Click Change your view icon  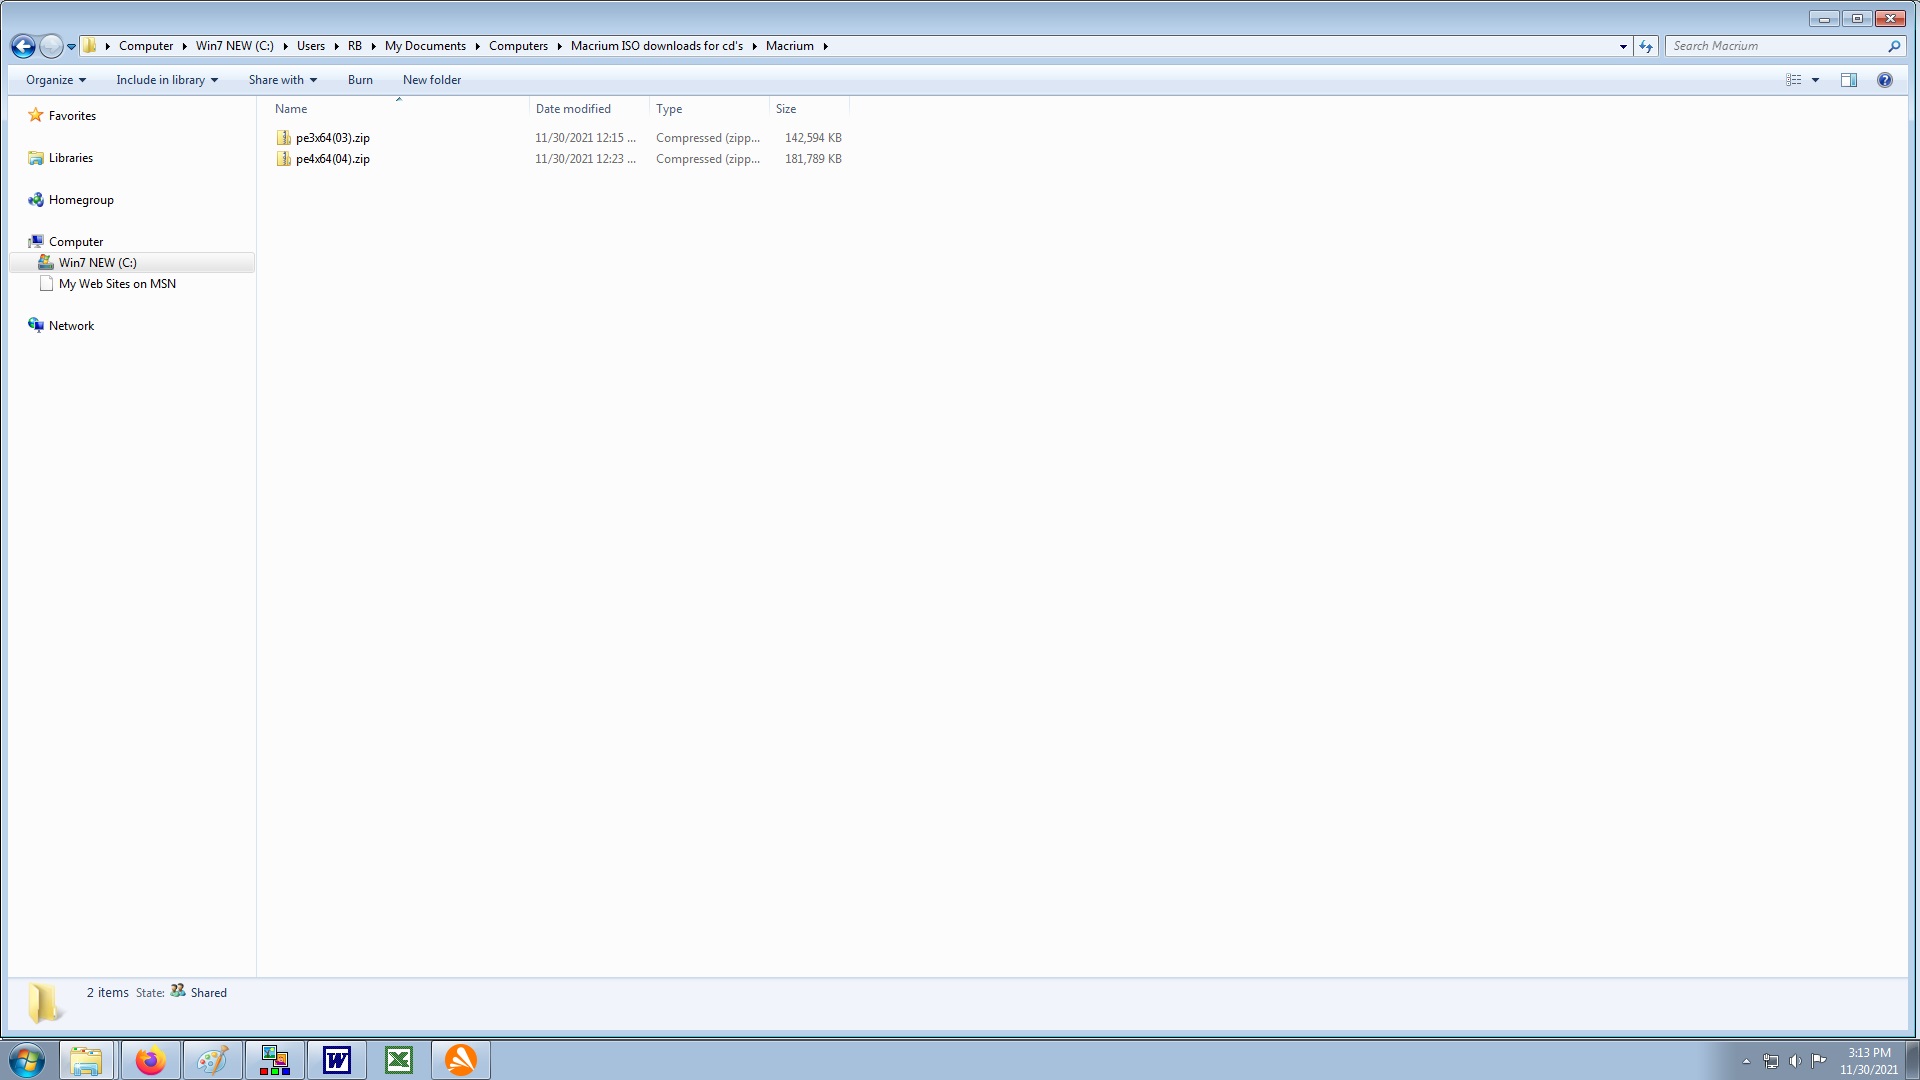(1794, 80)
